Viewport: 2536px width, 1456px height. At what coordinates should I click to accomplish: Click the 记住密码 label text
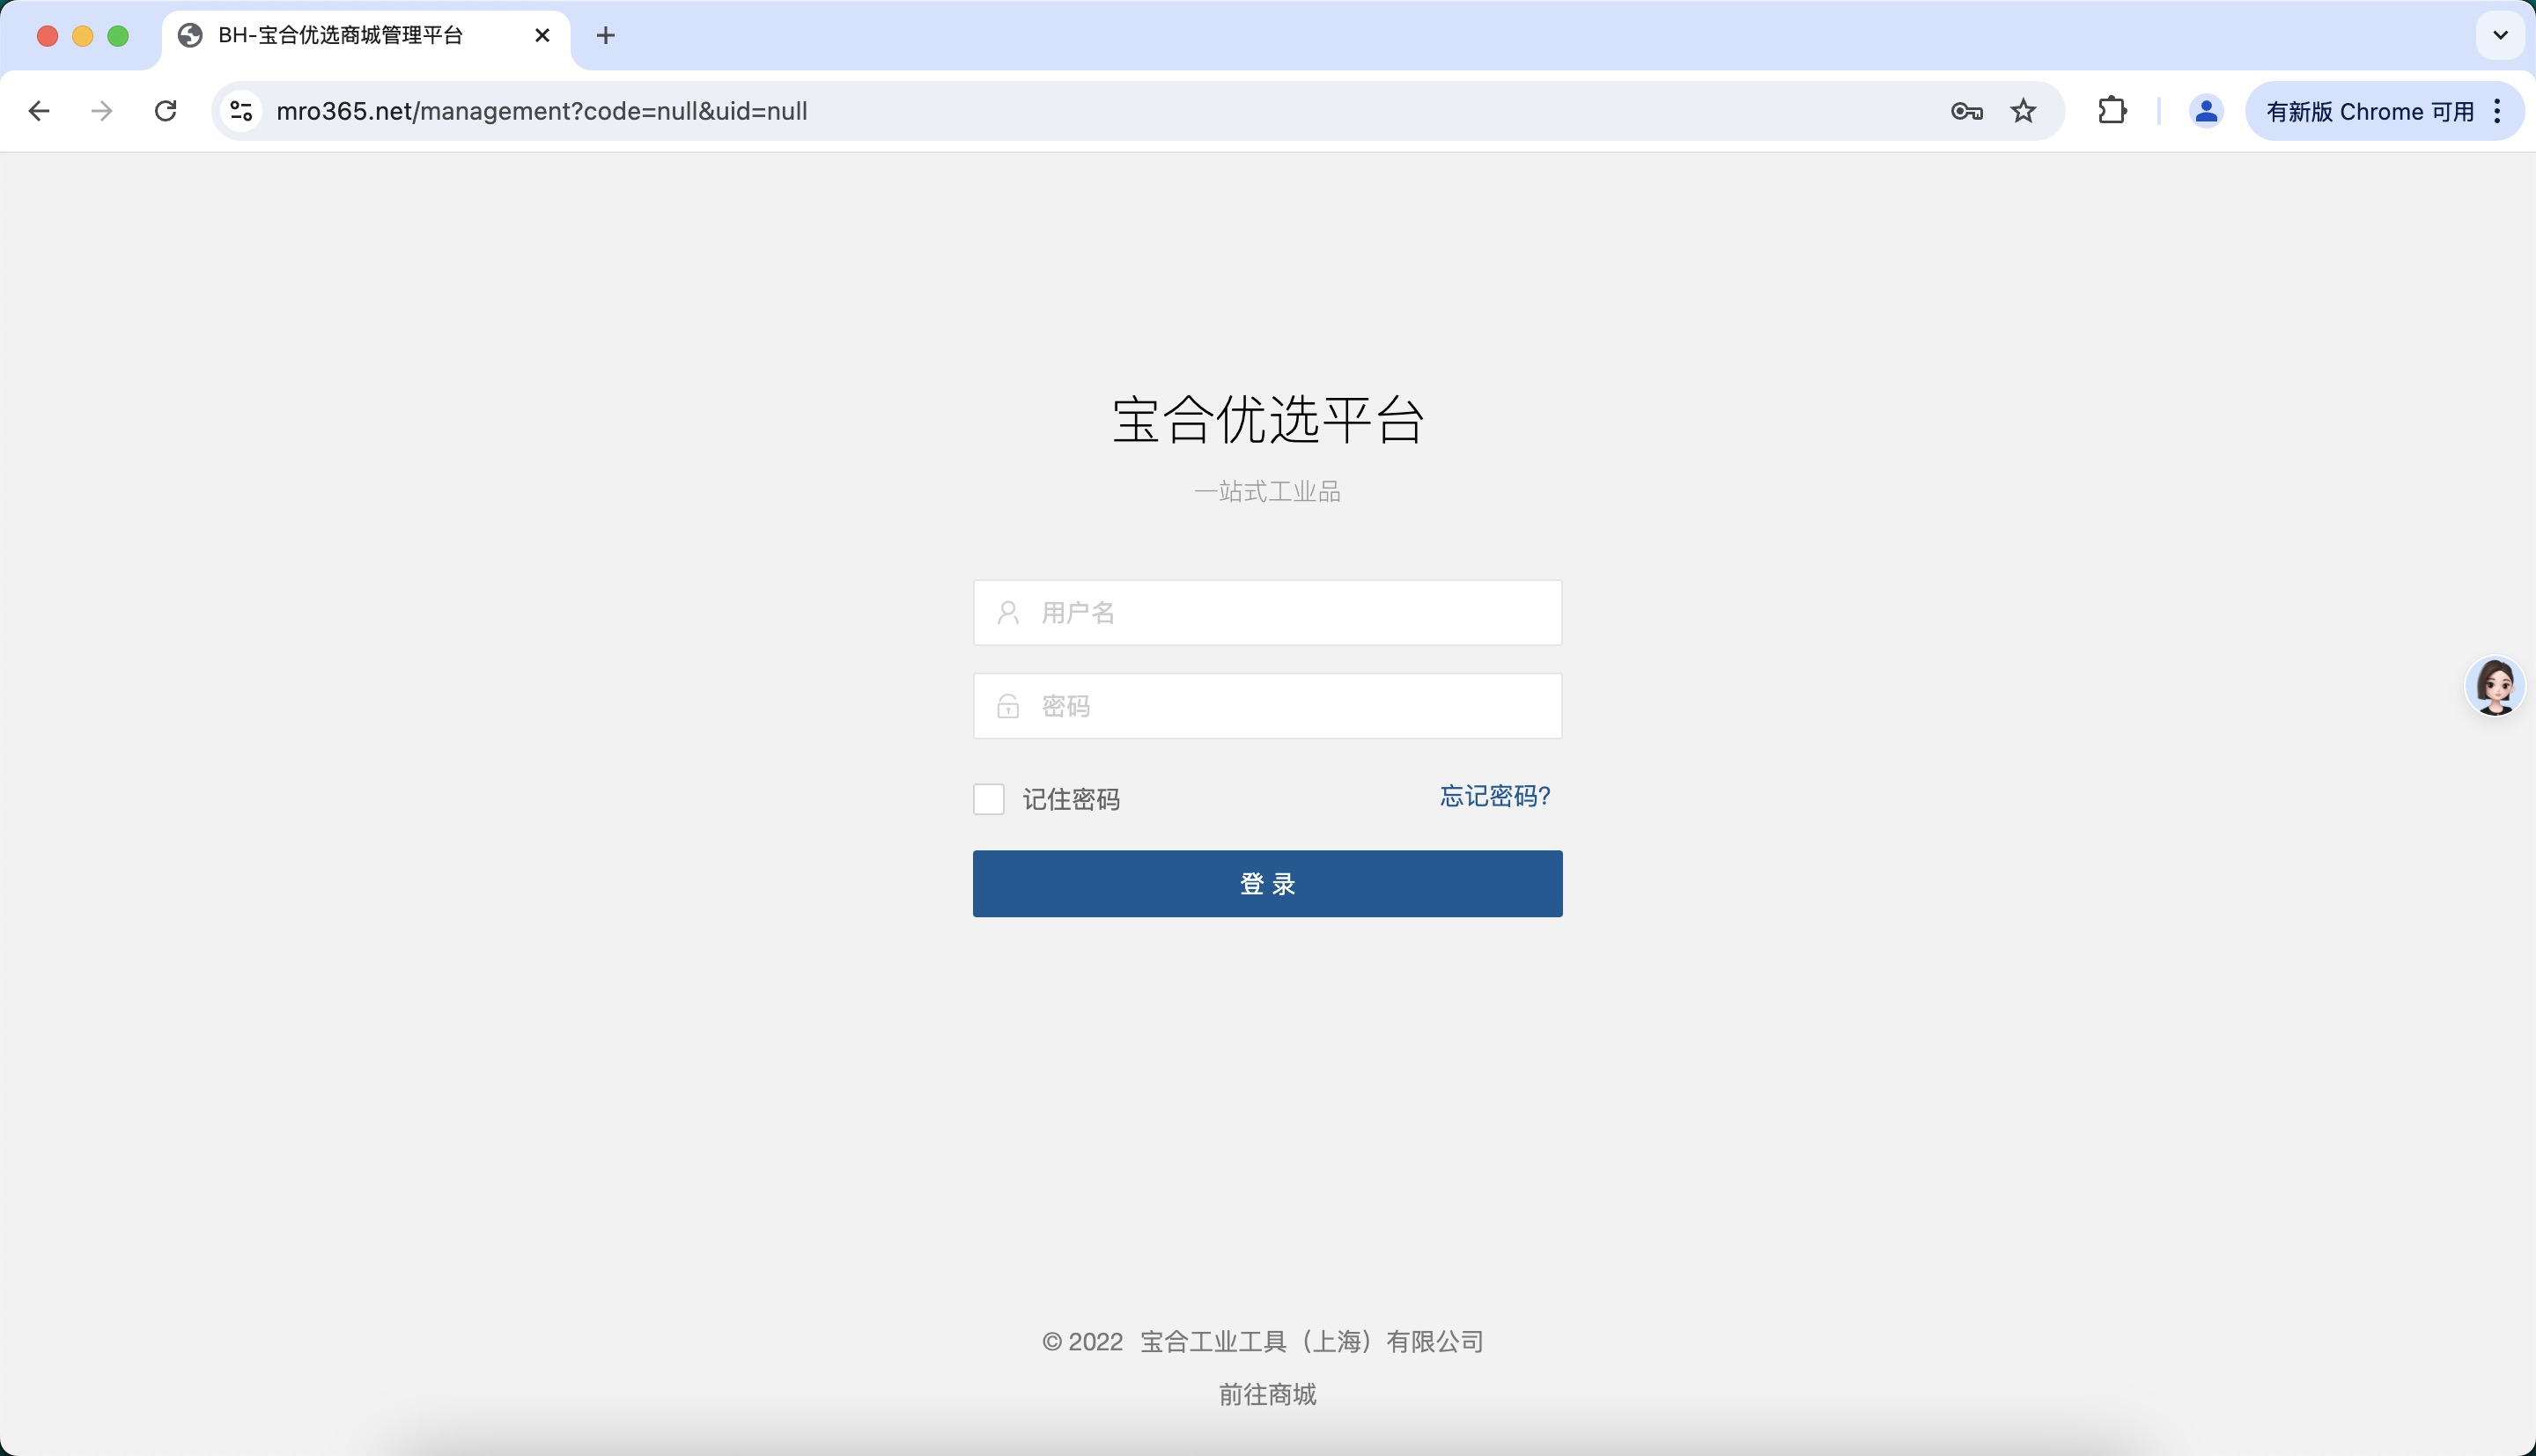(x=1071, y=799)
